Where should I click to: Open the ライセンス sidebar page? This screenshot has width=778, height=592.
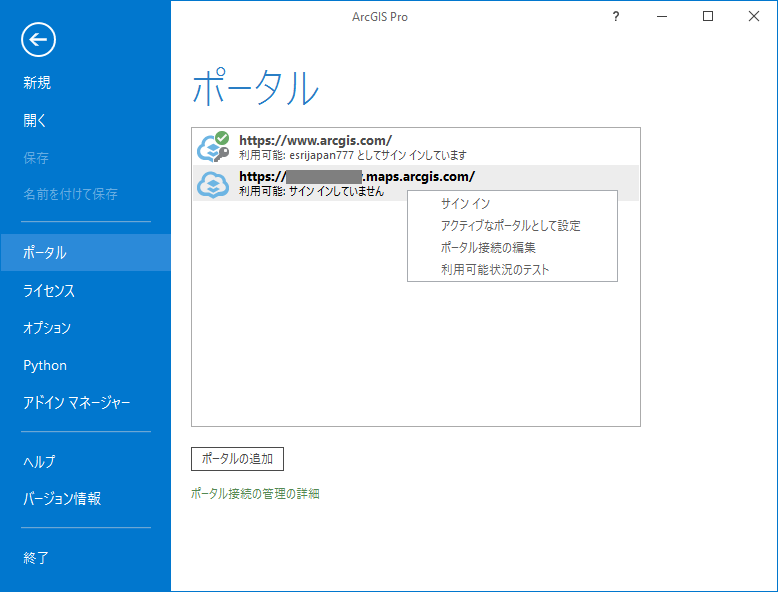pyautogui.click(x=49, y=291)
